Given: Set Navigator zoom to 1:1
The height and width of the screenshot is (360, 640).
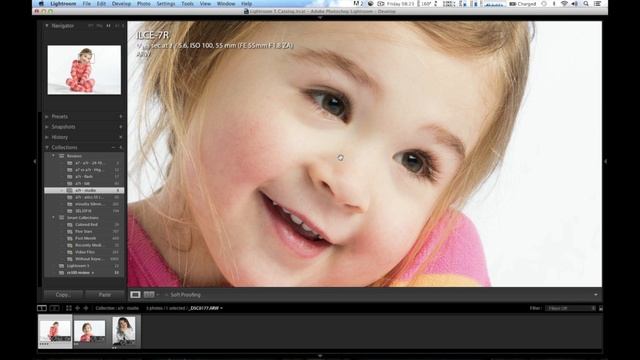Looking at the screenshot, I should (x=109, y=26).
